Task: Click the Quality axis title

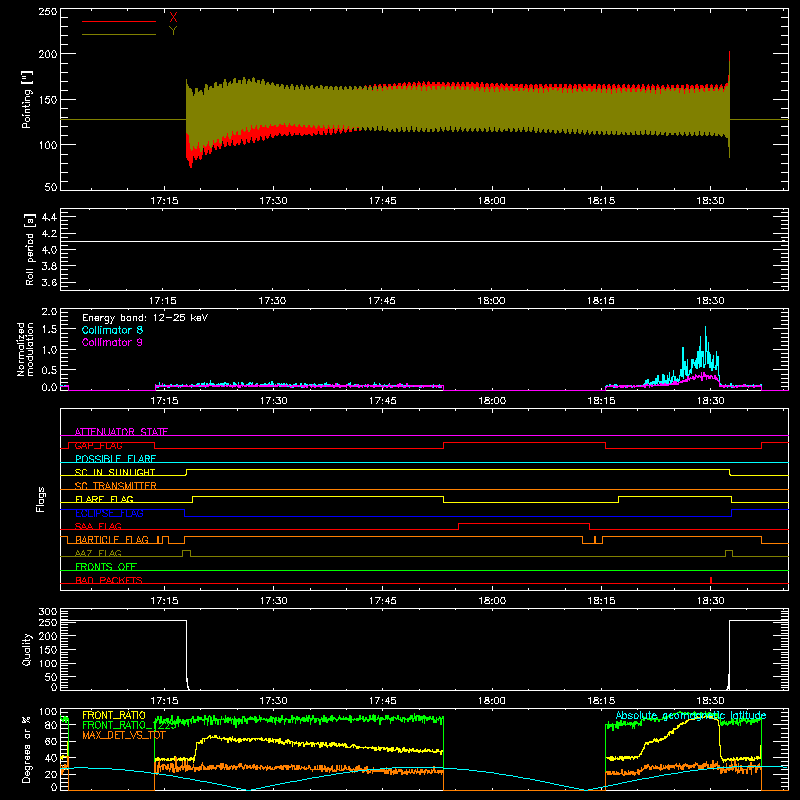Action: [27, 649]
